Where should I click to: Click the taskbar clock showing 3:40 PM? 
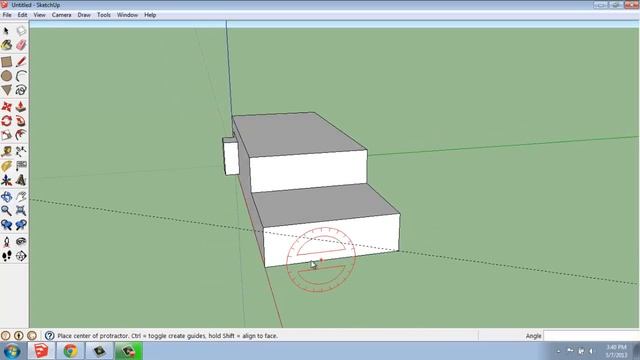click(616, 351)
